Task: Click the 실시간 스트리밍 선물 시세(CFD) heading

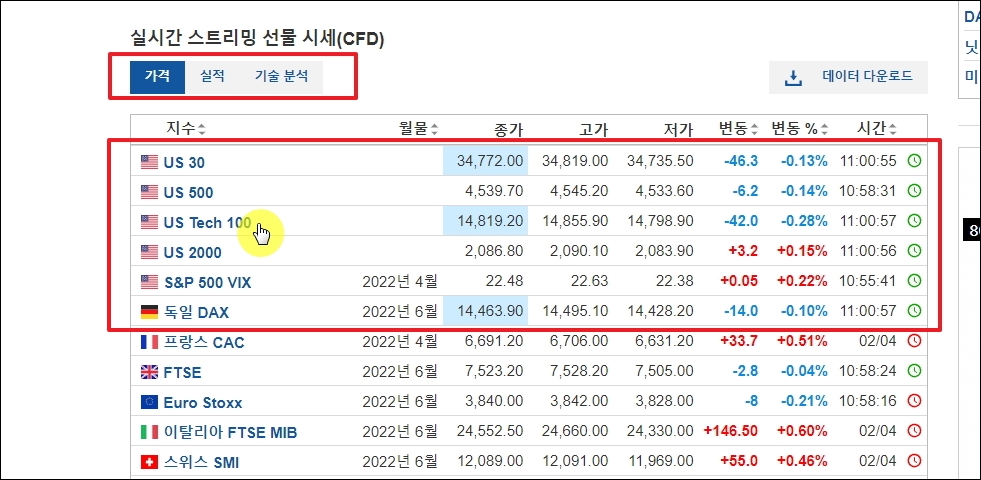Action: pyautogui.click(x=257, y=39)
